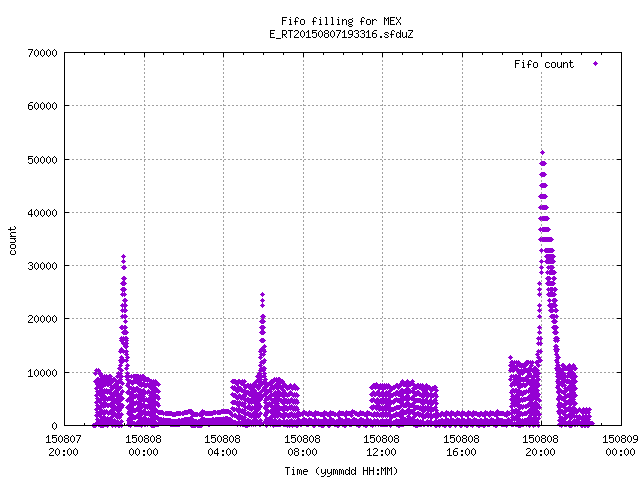Click the y-axis value 10000
The image size is (640, 480).
[x=42, y=373]
